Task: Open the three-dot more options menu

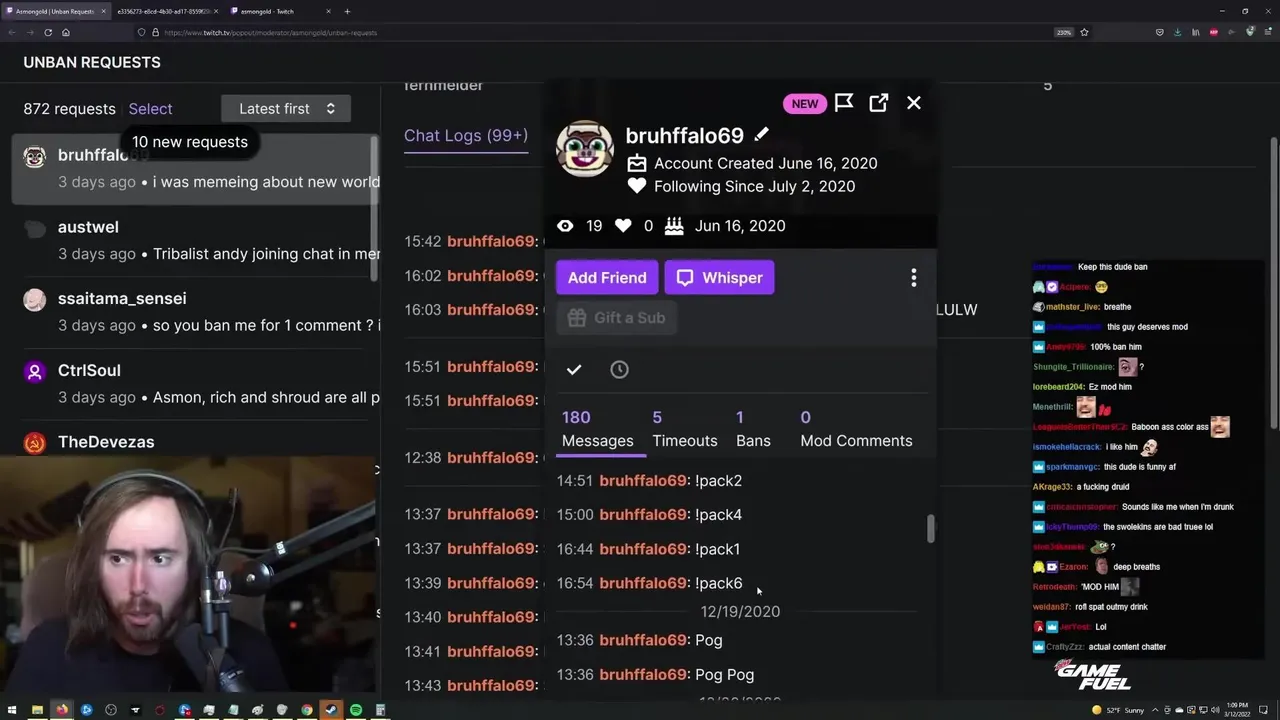Action: pyautogui.click(x=913, y=278)
